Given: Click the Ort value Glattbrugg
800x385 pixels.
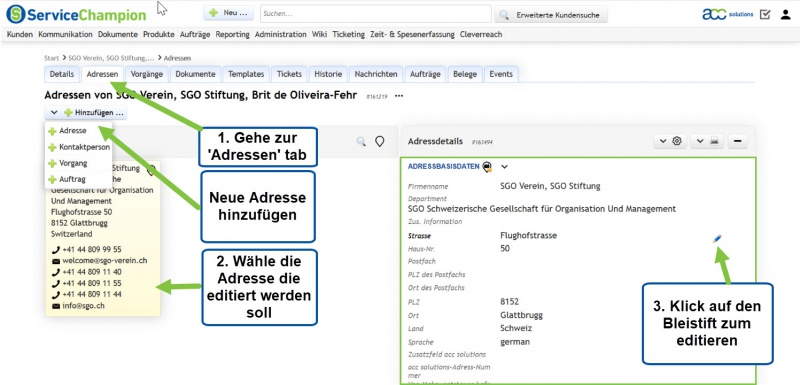Looking at the screenshot, I should pos(521,315).
